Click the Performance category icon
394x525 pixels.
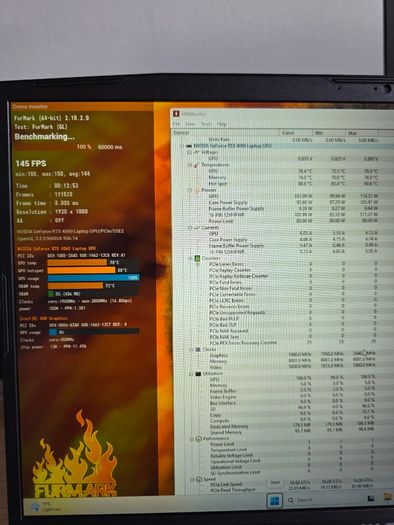tap(199, 439)
